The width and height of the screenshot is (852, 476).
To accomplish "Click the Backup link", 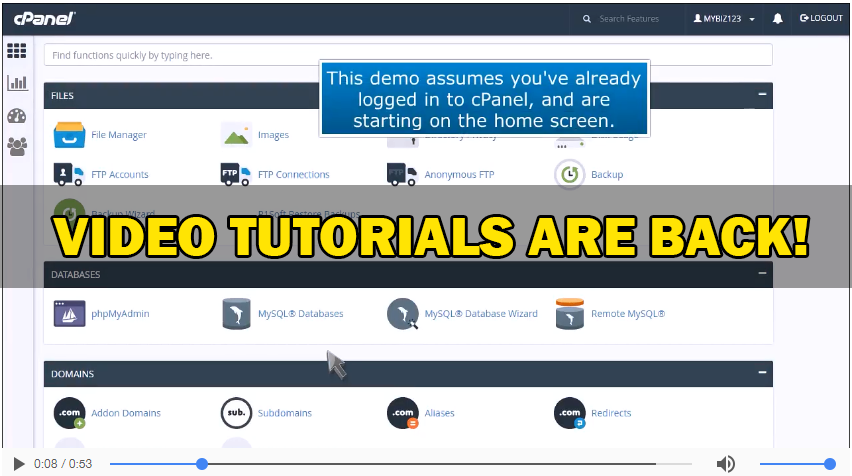I will [607, 174].
